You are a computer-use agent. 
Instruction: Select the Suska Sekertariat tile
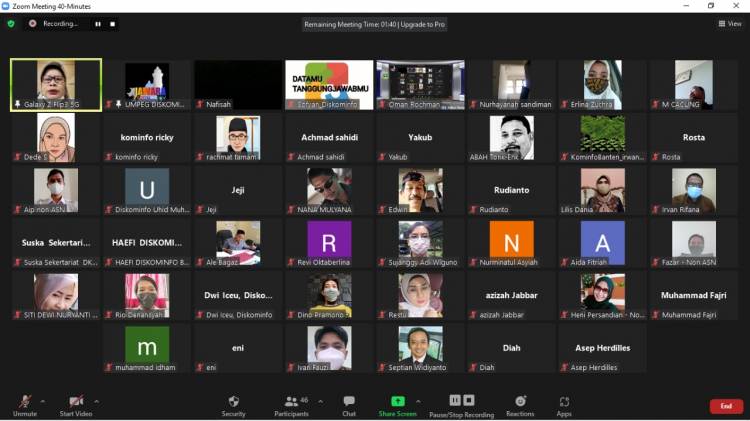[x=56, y=243]
